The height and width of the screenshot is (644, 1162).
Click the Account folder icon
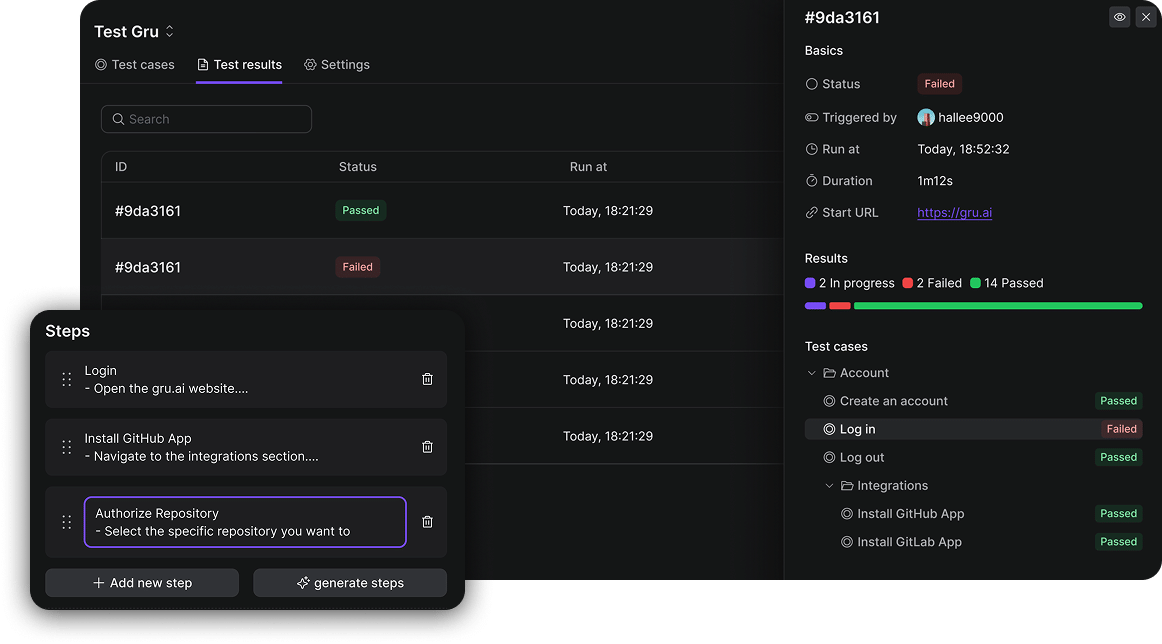click(x=829, y=373)
